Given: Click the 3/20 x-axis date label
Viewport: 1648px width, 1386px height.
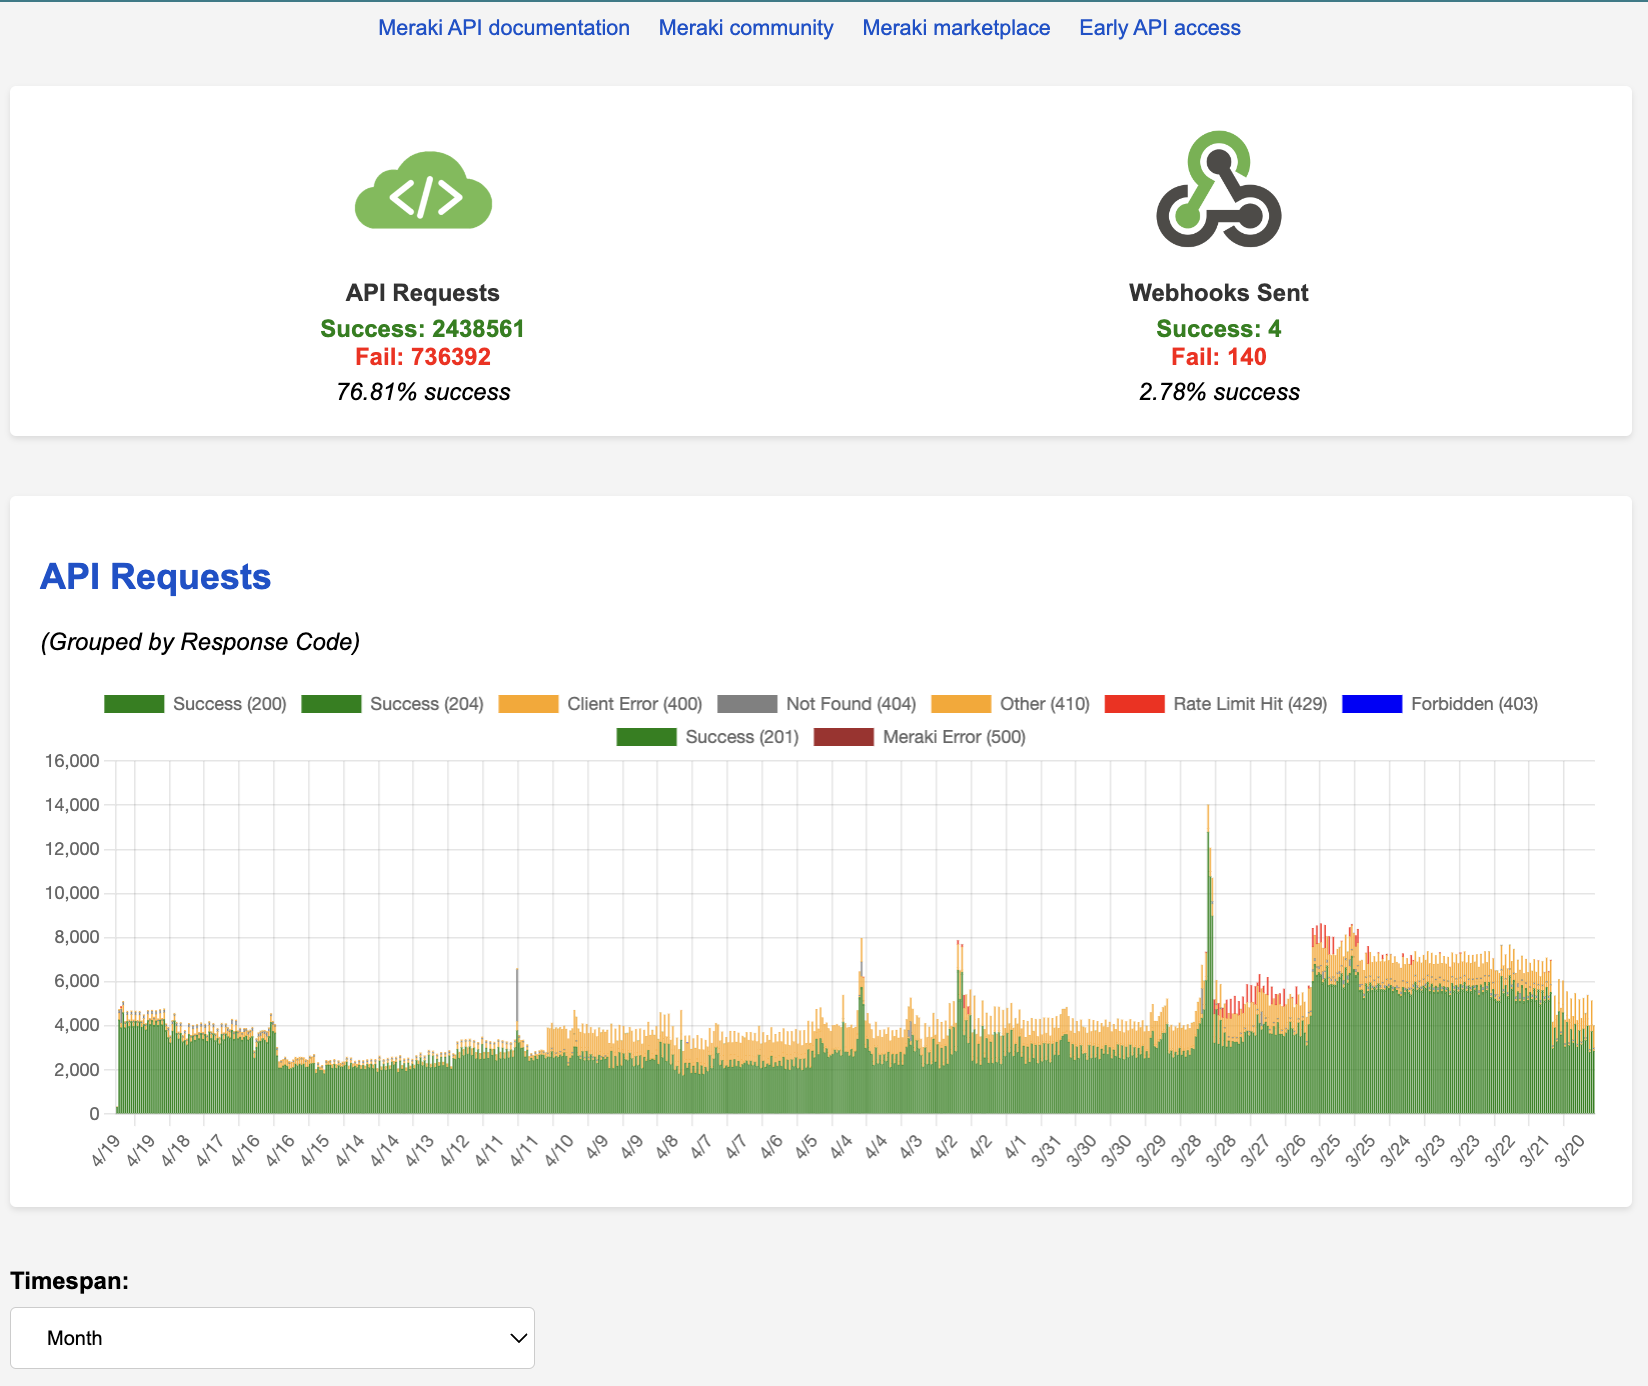Looking at the screenshot, I should coord(1569,1151).
